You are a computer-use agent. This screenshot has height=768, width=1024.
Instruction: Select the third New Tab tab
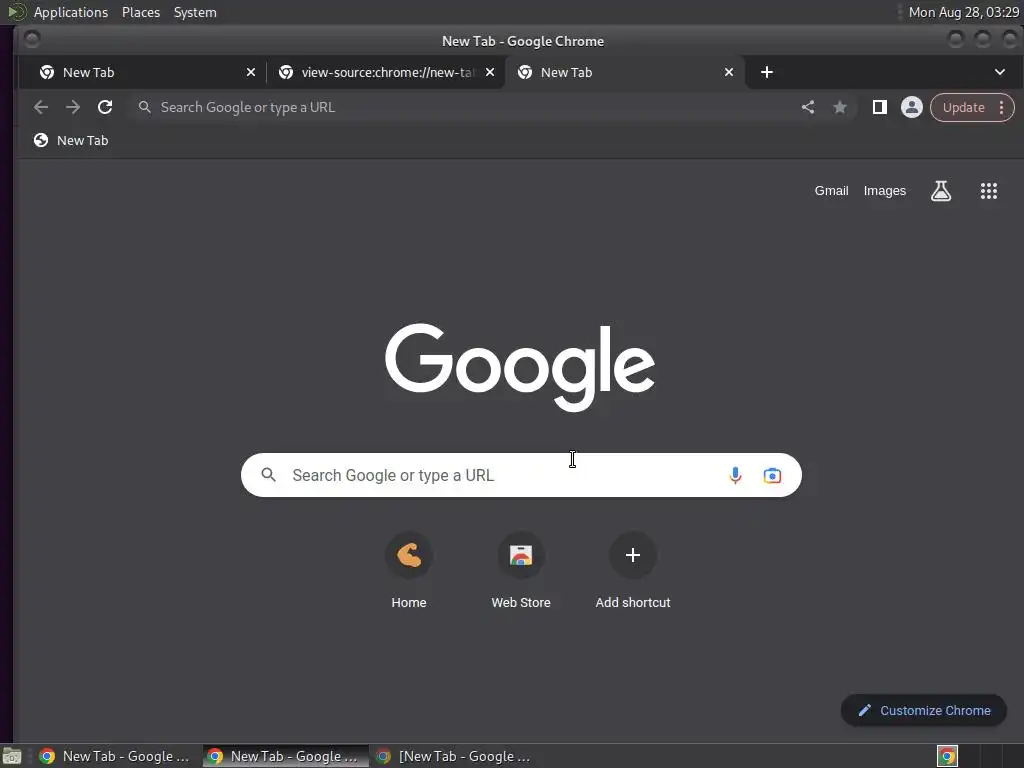click(x=624, y=72)
